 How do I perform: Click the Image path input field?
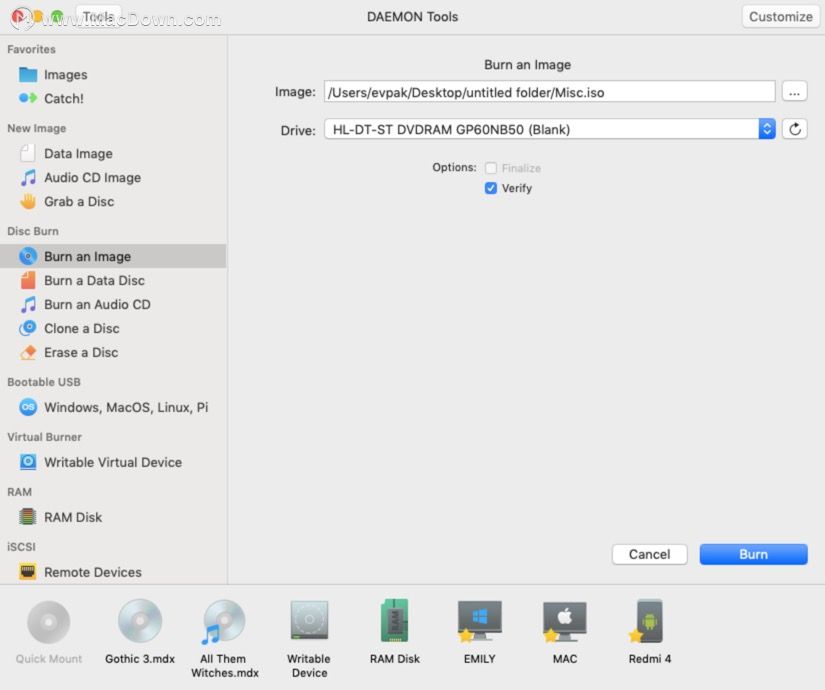tap(549, 92)
